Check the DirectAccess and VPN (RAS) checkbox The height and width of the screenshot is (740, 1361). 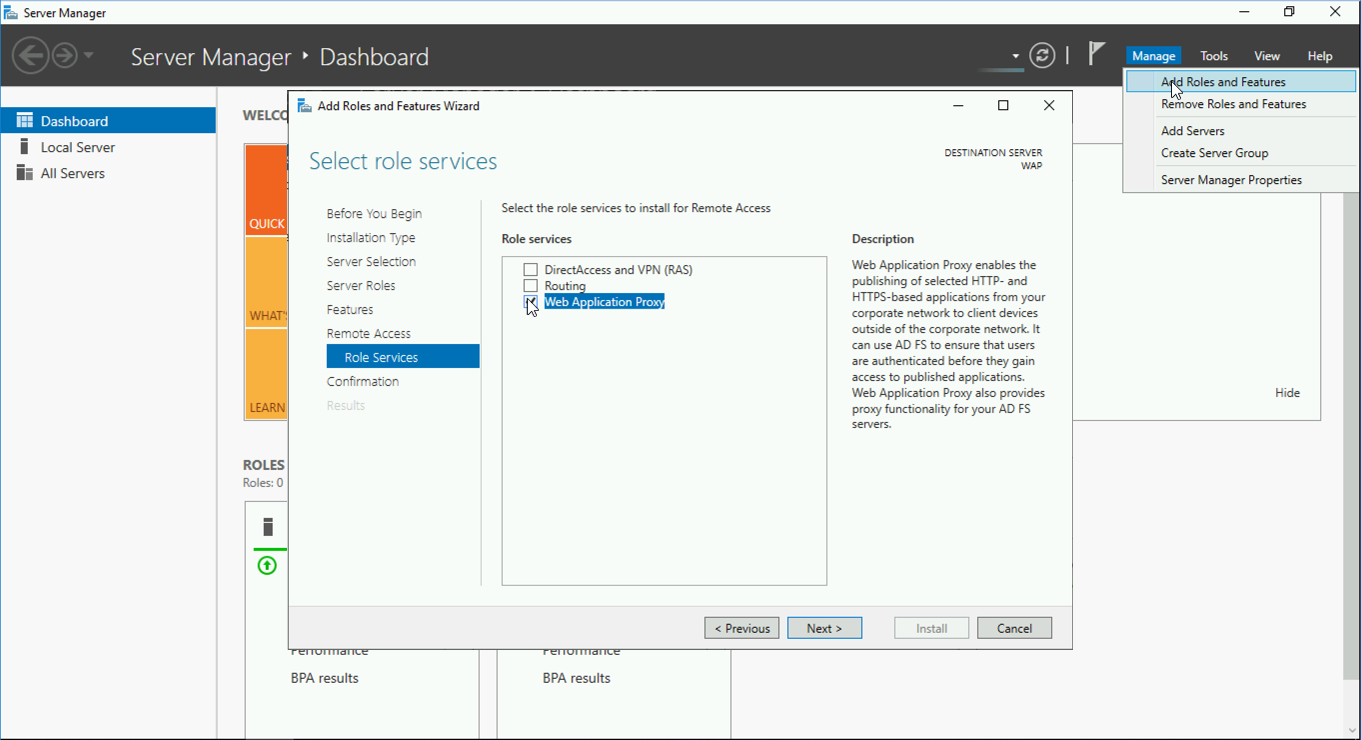click(x=531, y=270)
